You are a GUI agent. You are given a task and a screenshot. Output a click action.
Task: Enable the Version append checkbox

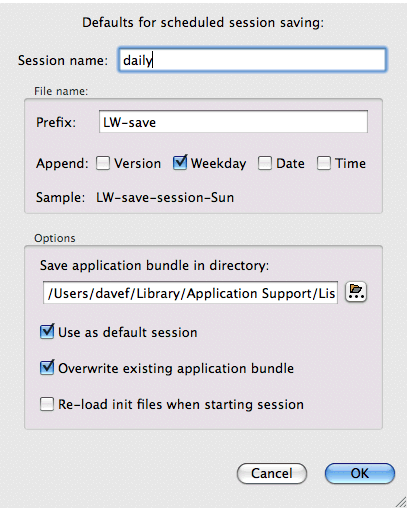103,163
